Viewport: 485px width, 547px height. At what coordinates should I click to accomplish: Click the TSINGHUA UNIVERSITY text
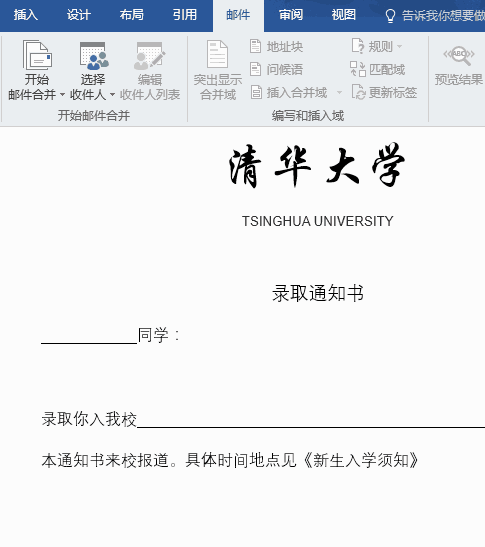click(x=318, y=221)
